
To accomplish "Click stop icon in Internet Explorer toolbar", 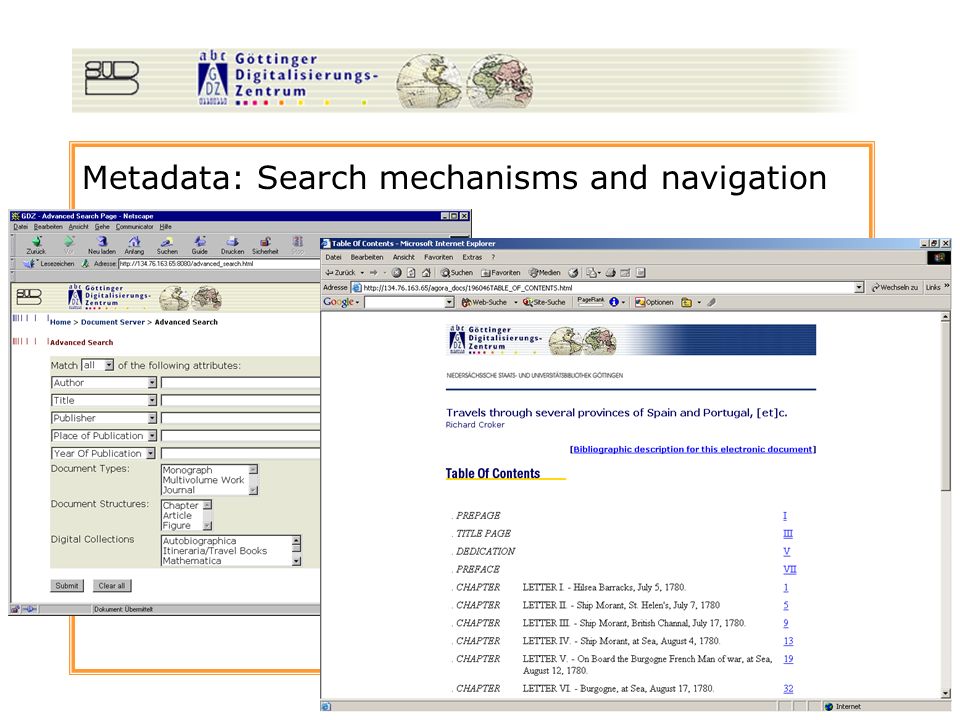I will [x=397, y=272].
